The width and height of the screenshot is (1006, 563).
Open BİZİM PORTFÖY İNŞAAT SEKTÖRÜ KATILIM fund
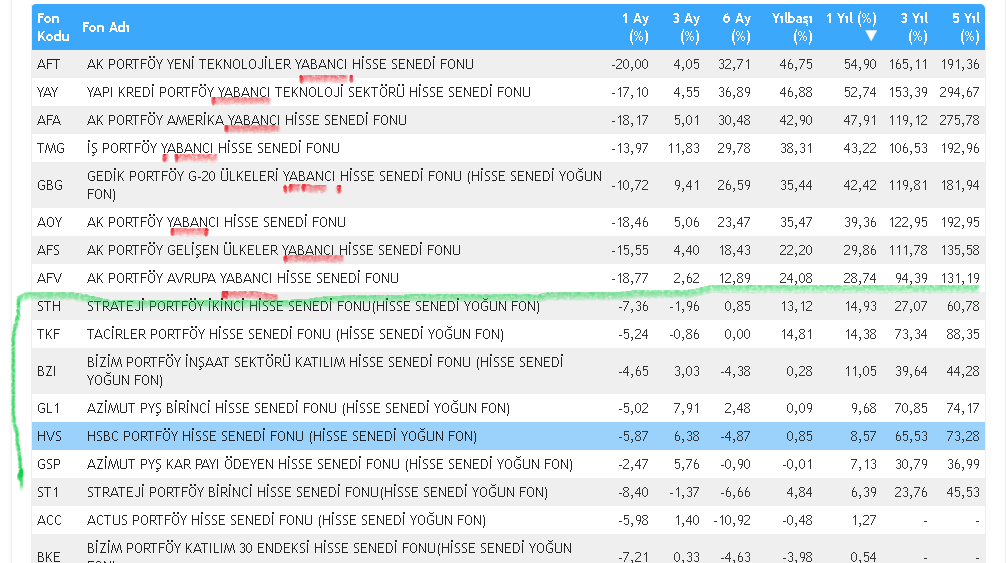pos(325,372)
